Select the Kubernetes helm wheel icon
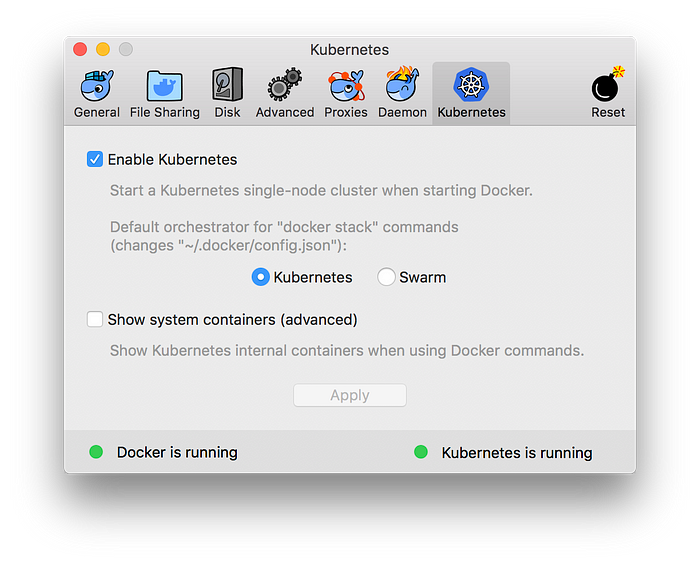The width and height of the screenshot is (700, 565). tap(471, 85)
